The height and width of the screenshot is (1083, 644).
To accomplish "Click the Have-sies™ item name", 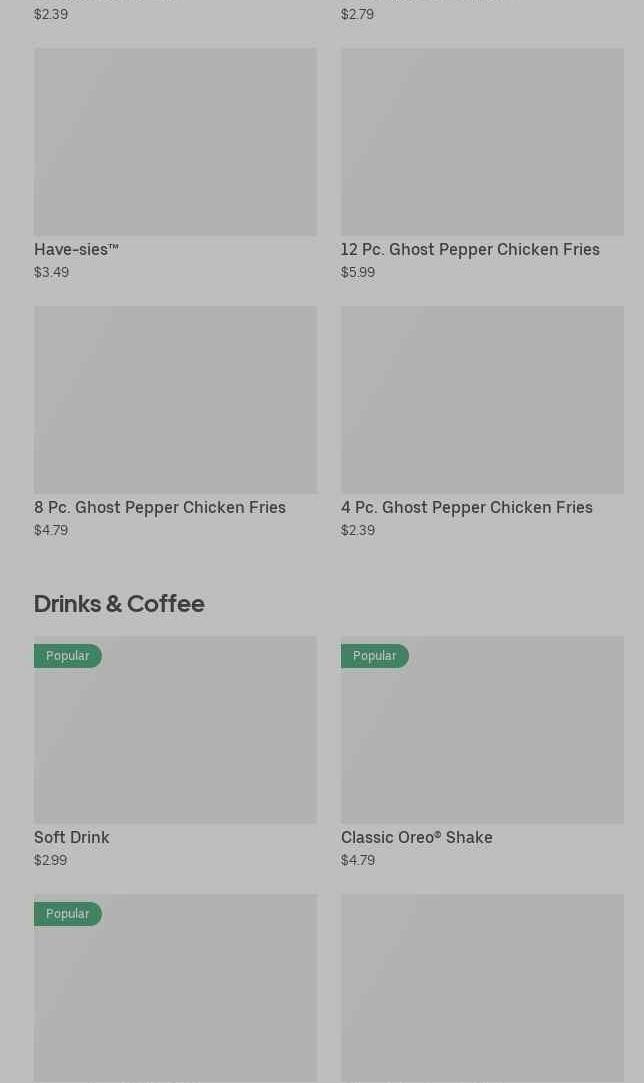I will (x=76, y=249).
